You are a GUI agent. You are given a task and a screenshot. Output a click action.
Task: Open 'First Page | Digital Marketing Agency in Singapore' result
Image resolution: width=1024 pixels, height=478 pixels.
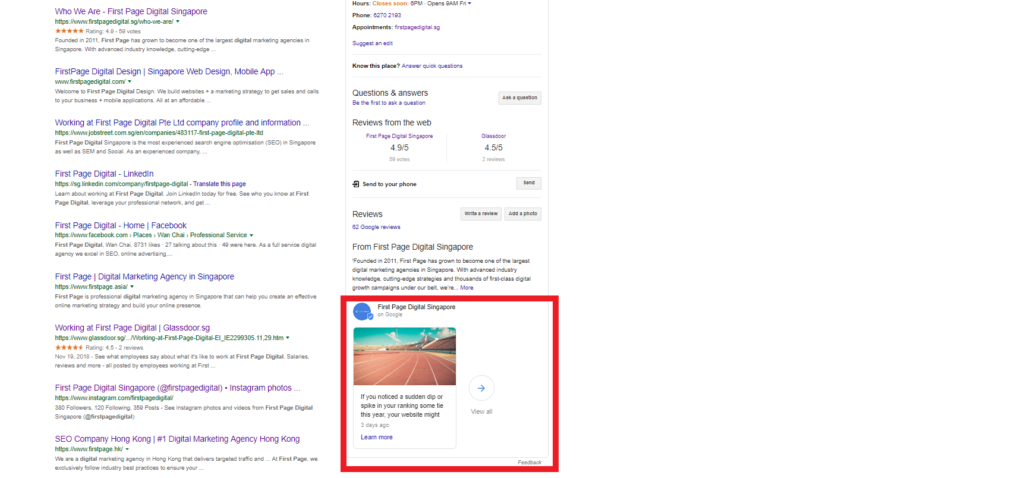point(144,277)
